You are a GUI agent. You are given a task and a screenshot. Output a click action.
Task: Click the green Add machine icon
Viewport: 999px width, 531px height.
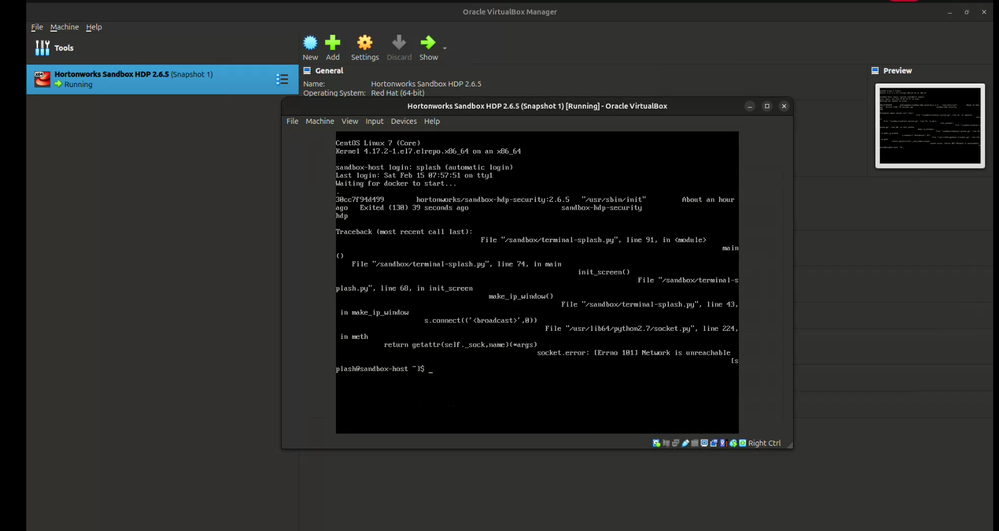(x=333, y=43)
